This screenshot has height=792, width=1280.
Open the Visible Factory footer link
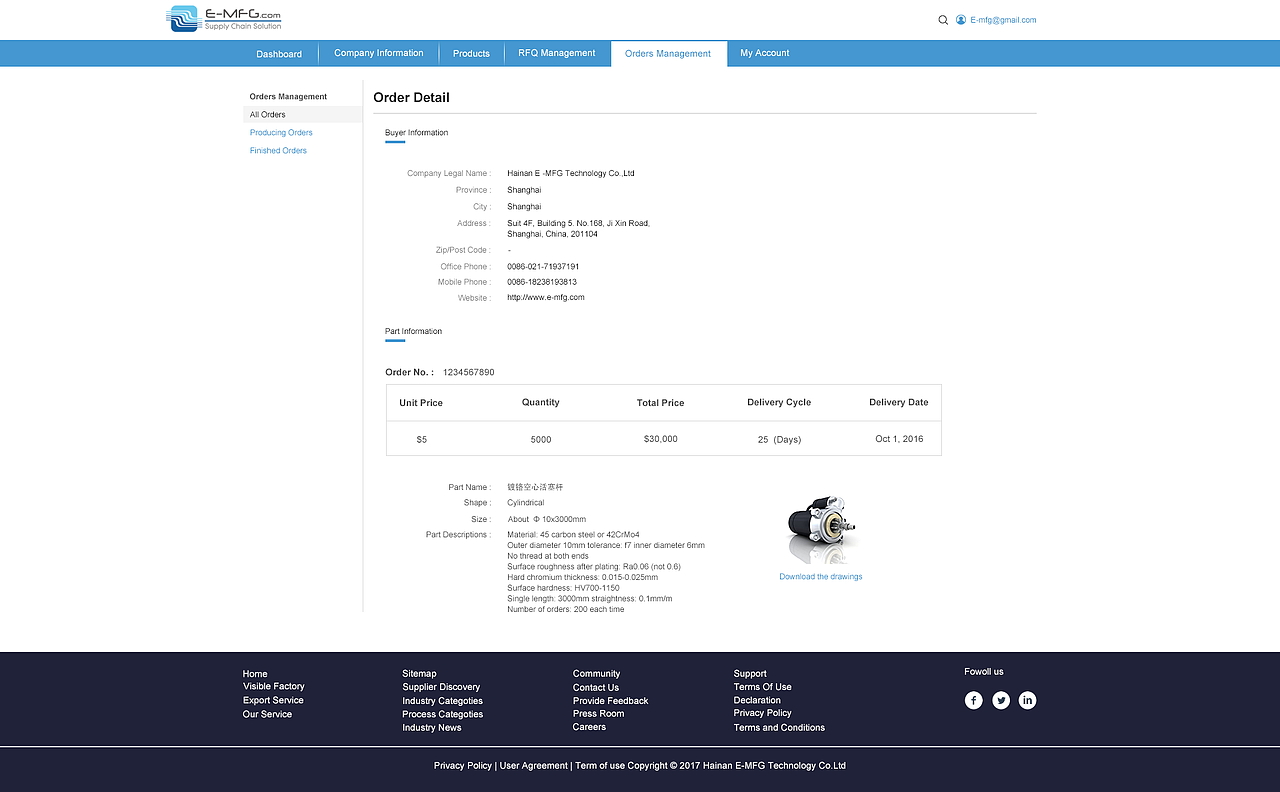(x=274, y=687)
